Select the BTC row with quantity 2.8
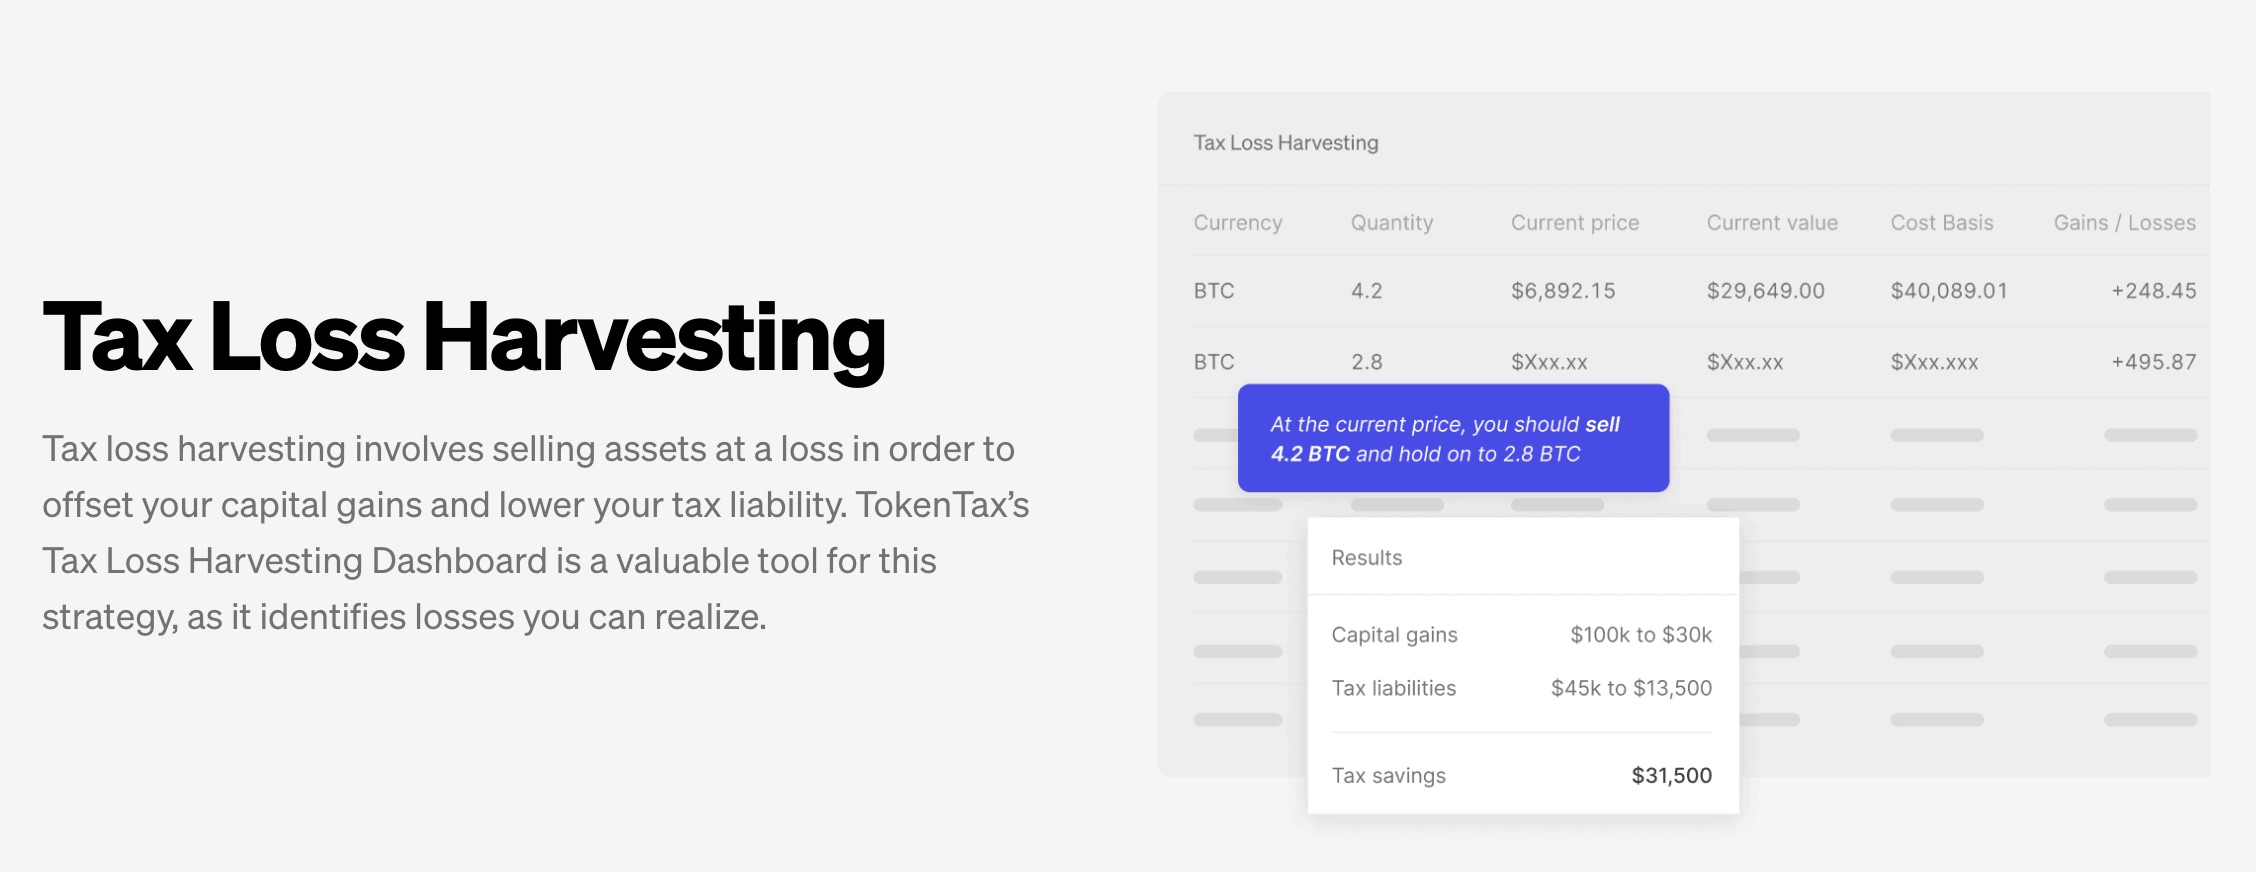This screenshot has width=2256, height=872. (x=1695, y=362)
